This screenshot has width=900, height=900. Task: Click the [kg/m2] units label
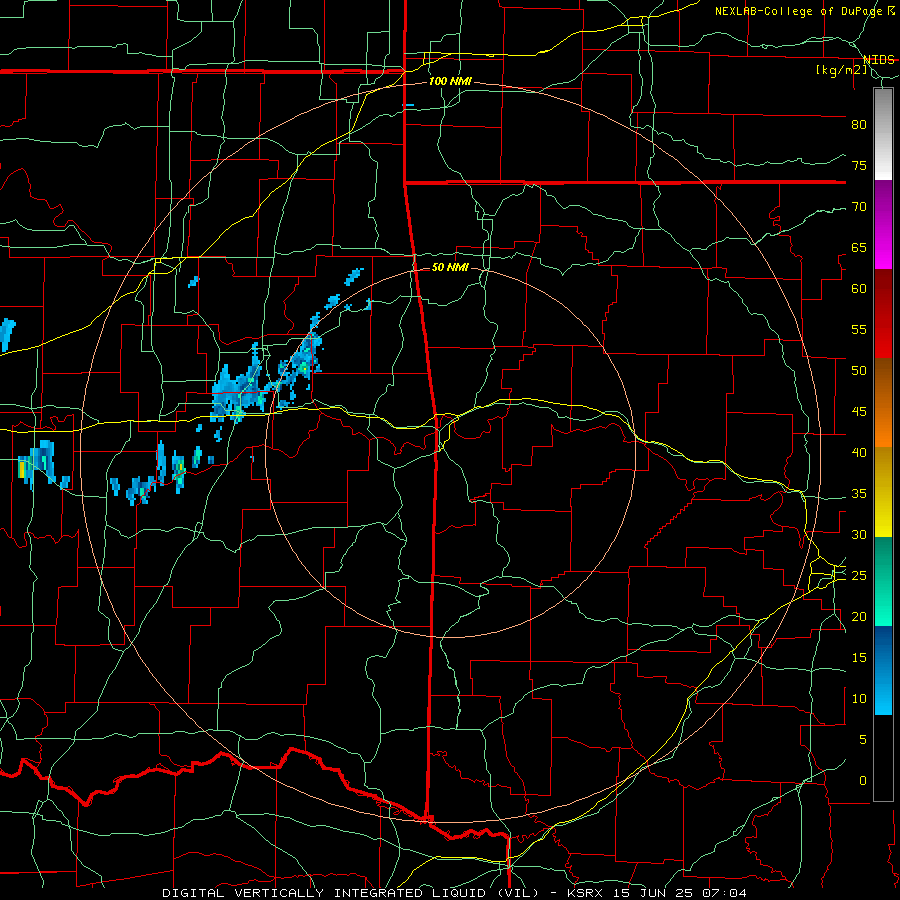[x=841, y=70]
